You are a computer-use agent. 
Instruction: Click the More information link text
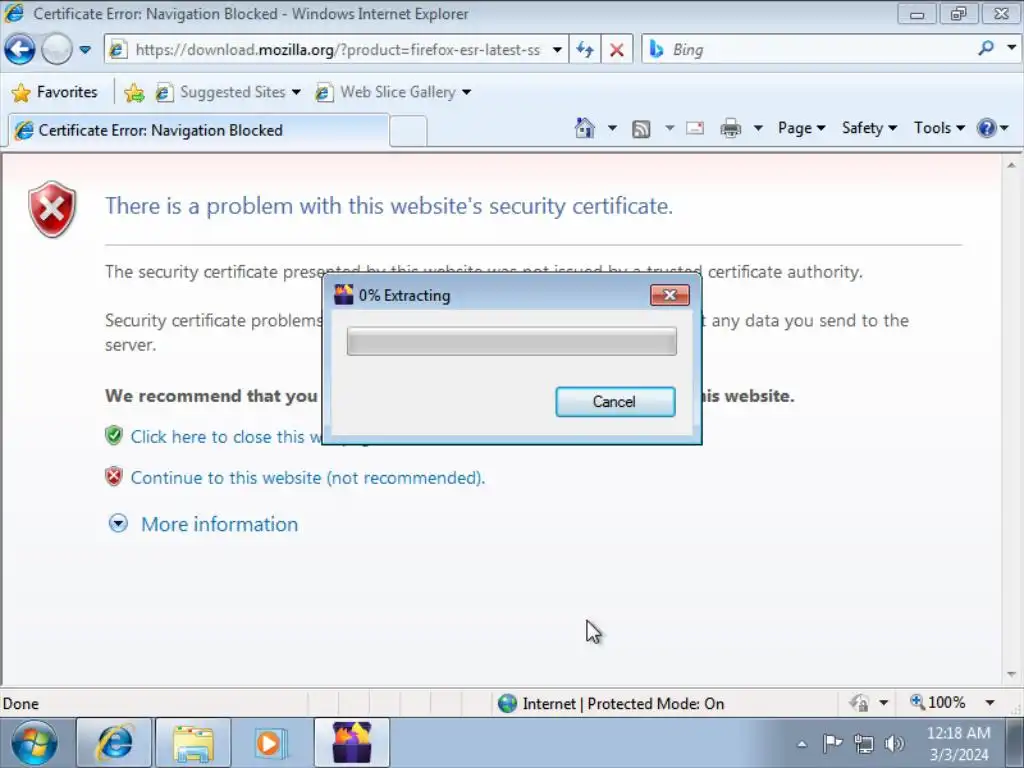(219, 524)
